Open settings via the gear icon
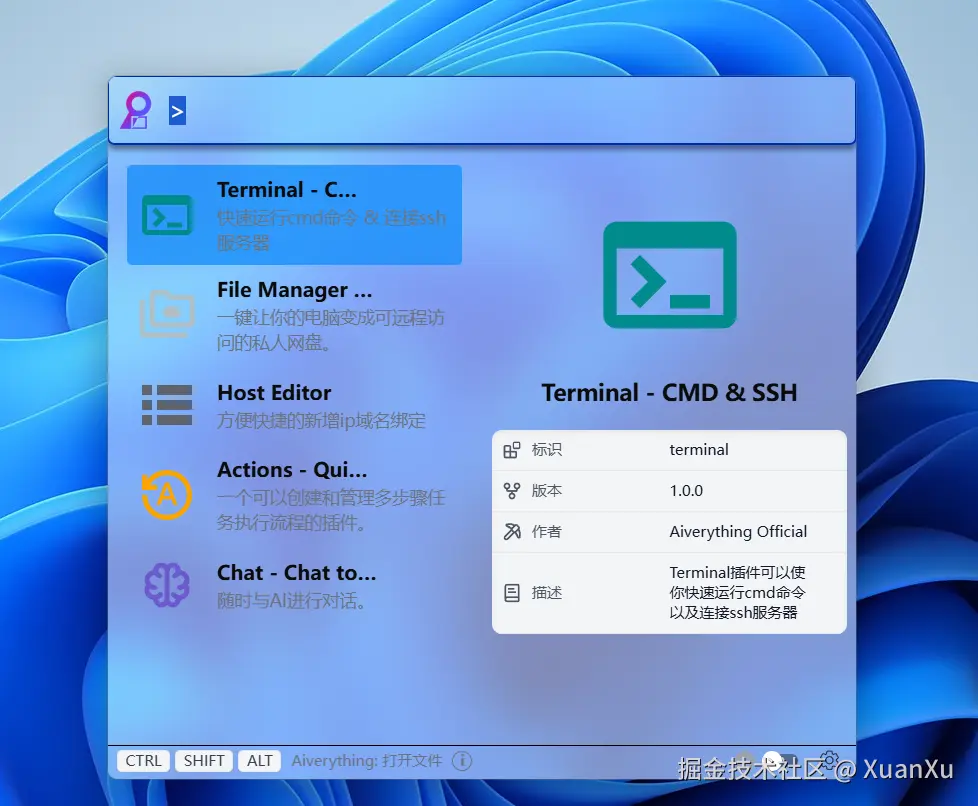The height and width of the screenshot is (806, 978). click(x=828, y=760)
